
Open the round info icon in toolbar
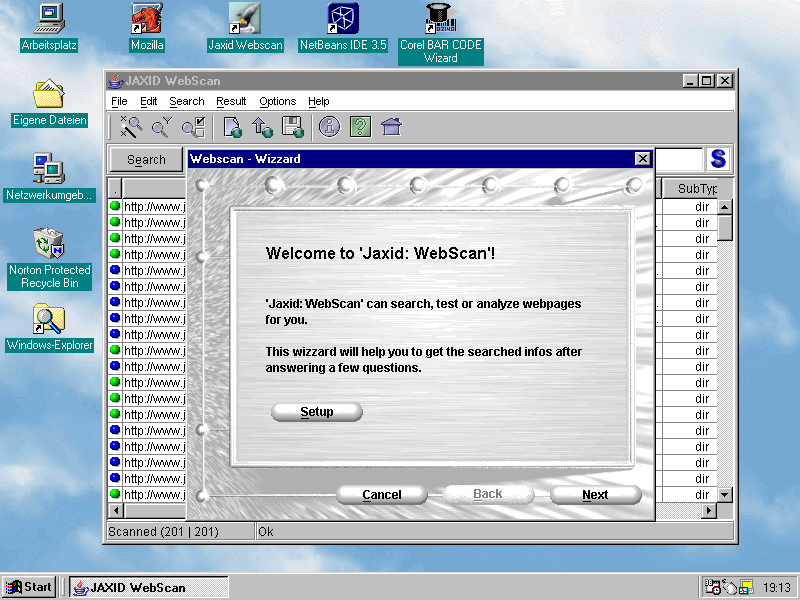click(330, 127)
